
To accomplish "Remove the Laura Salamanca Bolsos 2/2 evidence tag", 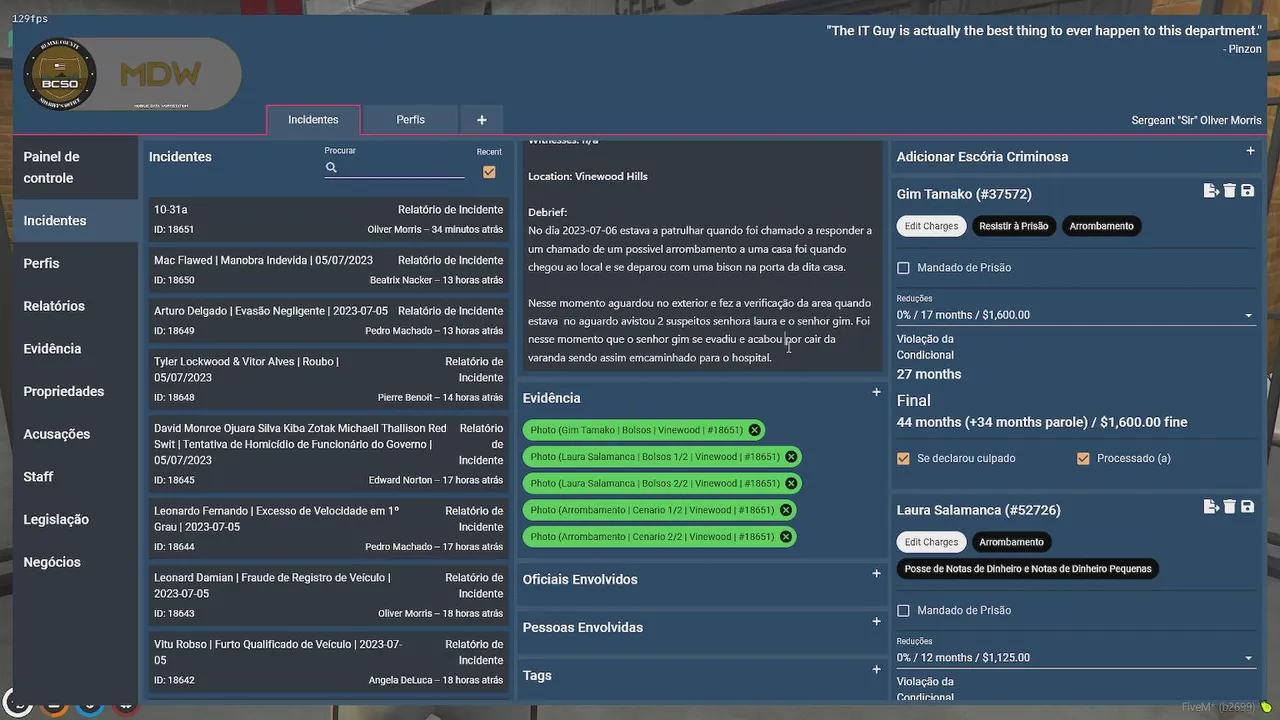I will [791, 483].
